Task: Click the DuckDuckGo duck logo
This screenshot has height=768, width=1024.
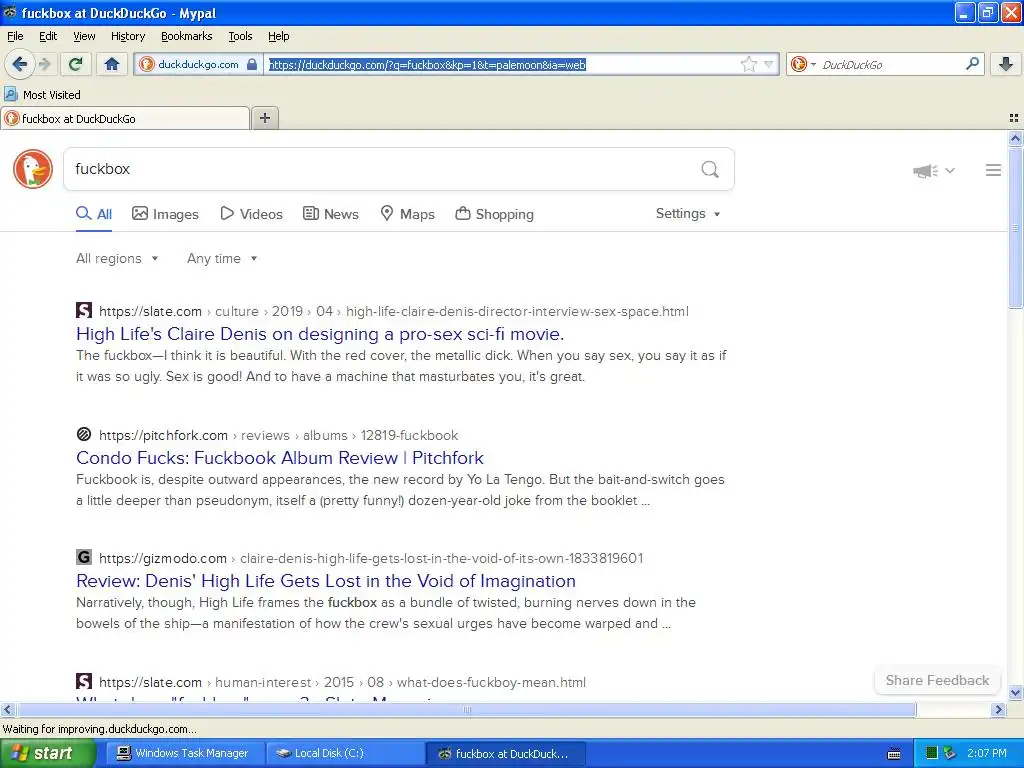Action: (x=33, y=169)
